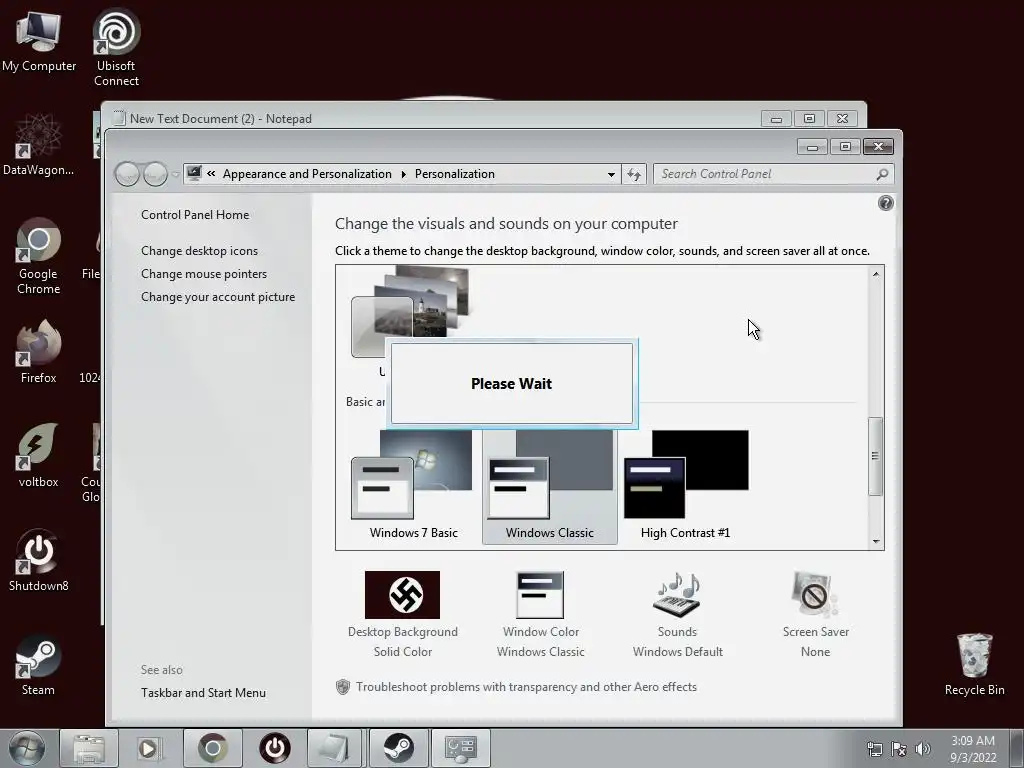Click Personalization breadcrumb segment
The image size is (1024, 768).
point(455,174)
